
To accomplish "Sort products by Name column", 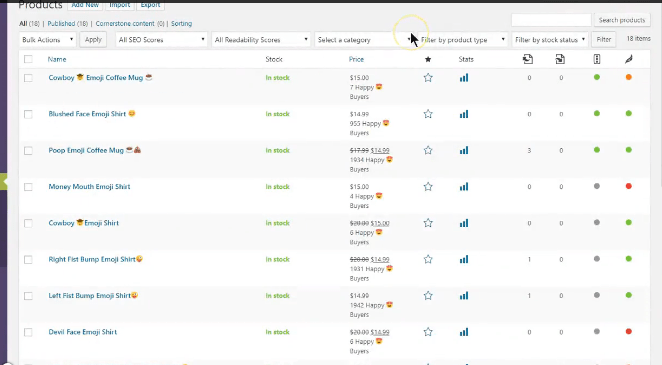I will tap(57, 59).
